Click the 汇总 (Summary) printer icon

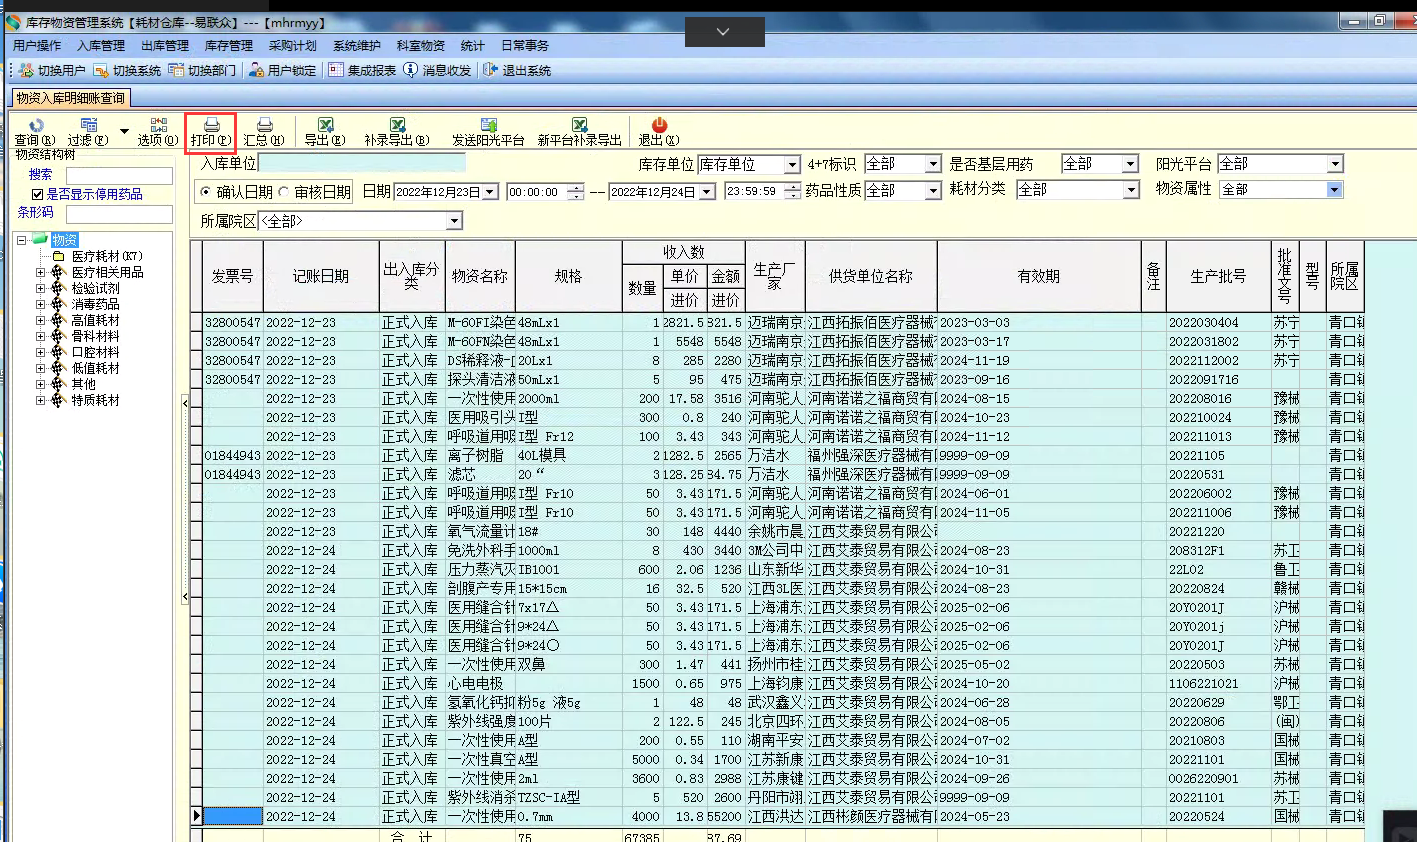265,125
